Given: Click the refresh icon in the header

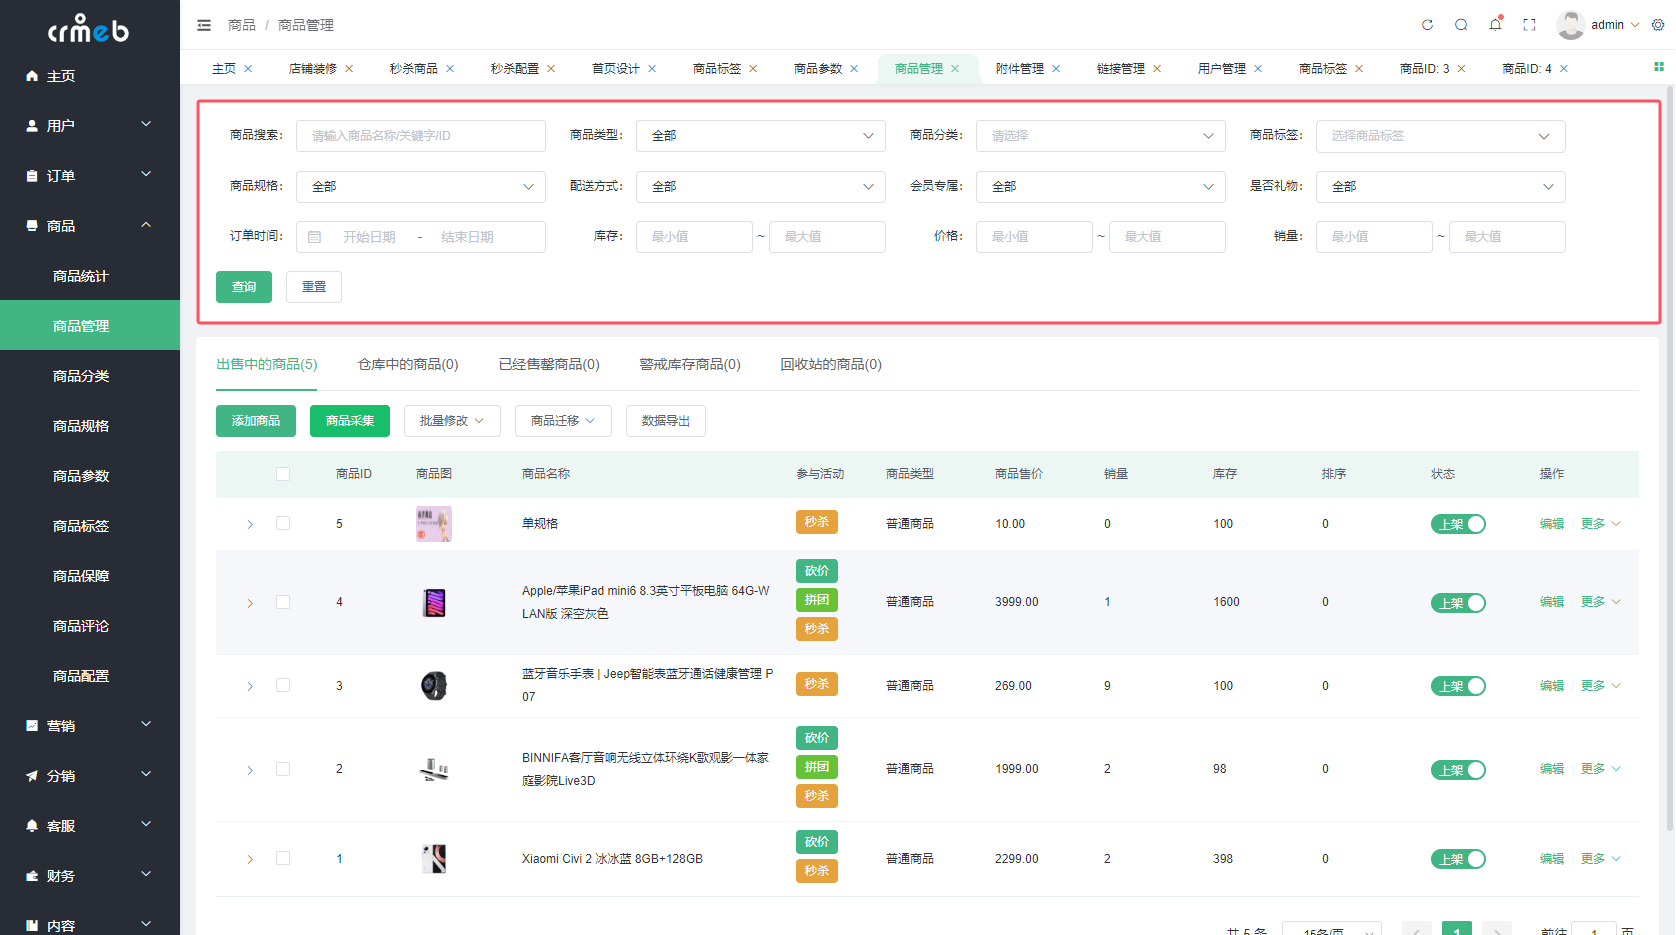Looking at the screenshot, I should 1427,25.
